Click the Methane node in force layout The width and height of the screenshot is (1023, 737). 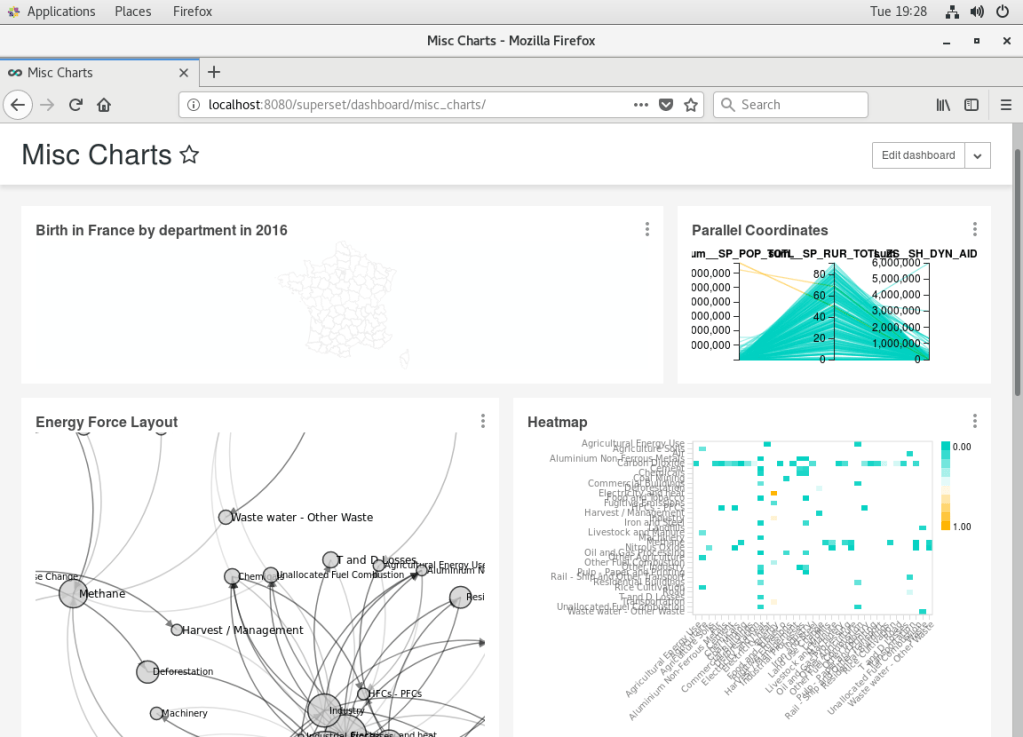73,594
